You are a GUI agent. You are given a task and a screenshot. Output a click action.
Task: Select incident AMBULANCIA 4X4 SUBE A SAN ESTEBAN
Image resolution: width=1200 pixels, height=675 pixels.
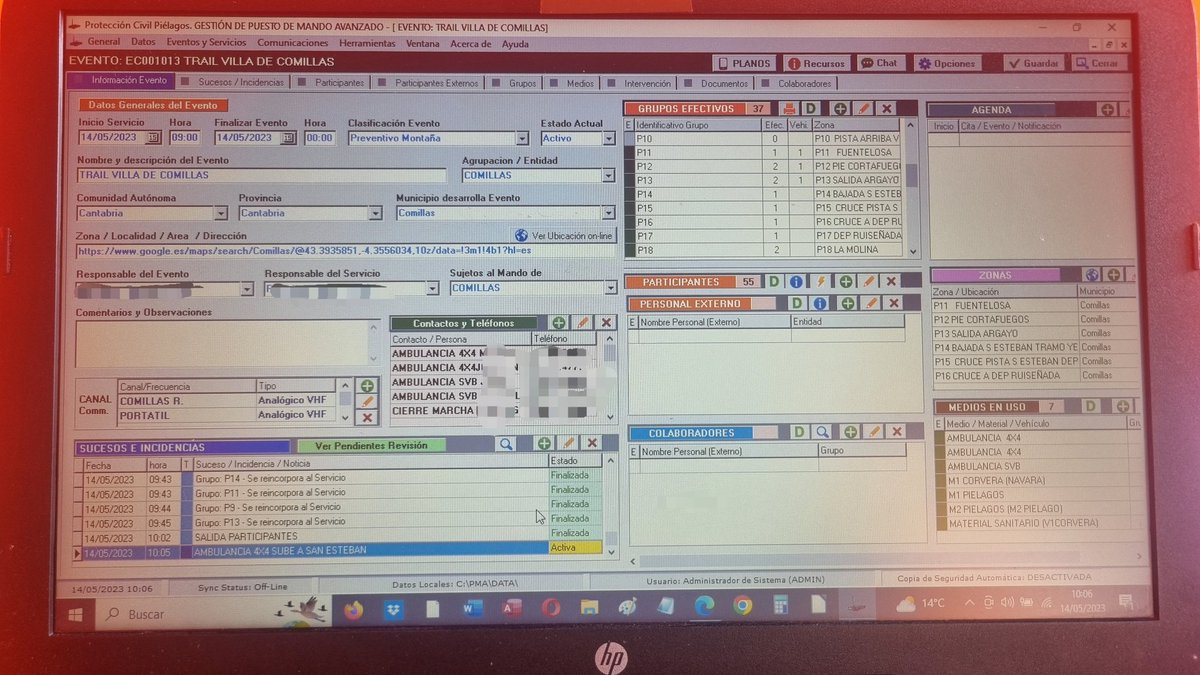pos(340,550)
